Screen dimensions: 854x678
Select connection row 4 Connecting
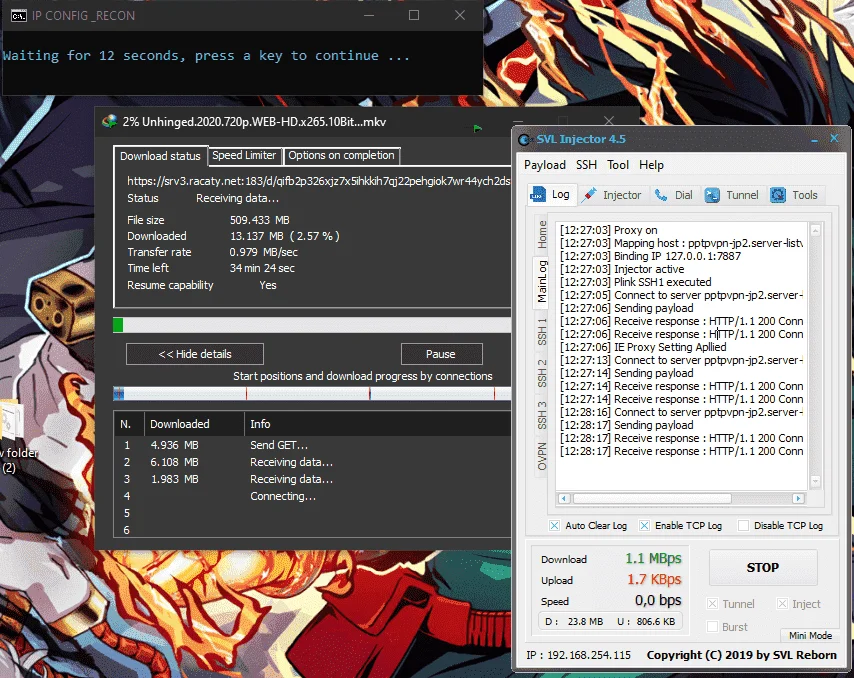312,496
